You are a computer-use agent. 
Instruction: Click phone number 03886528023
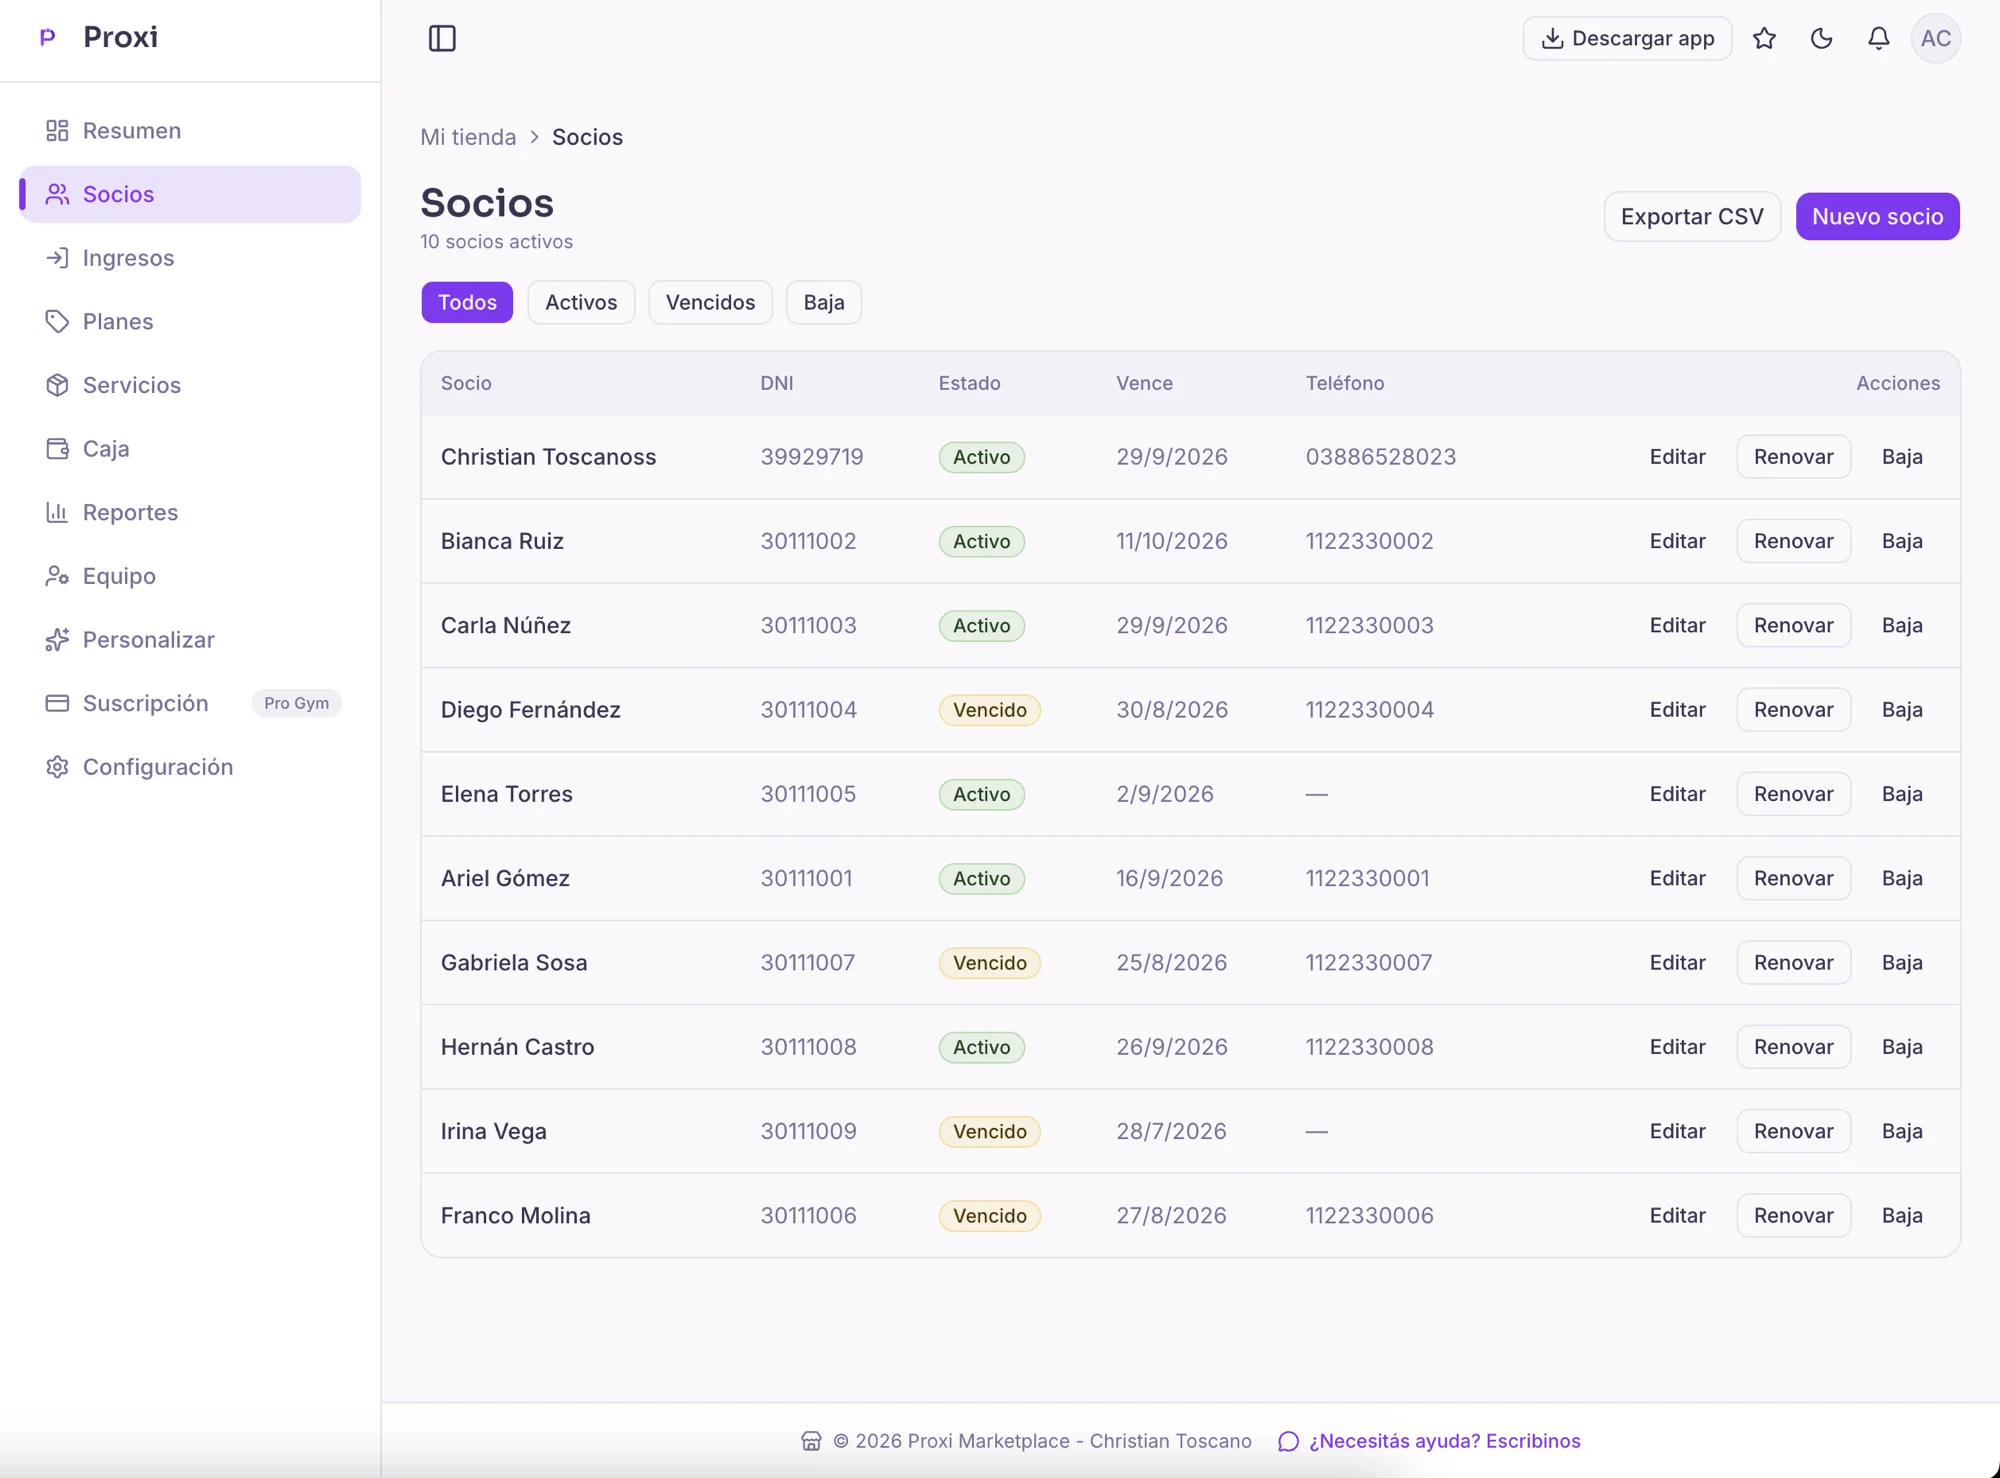coord(1380,457)
